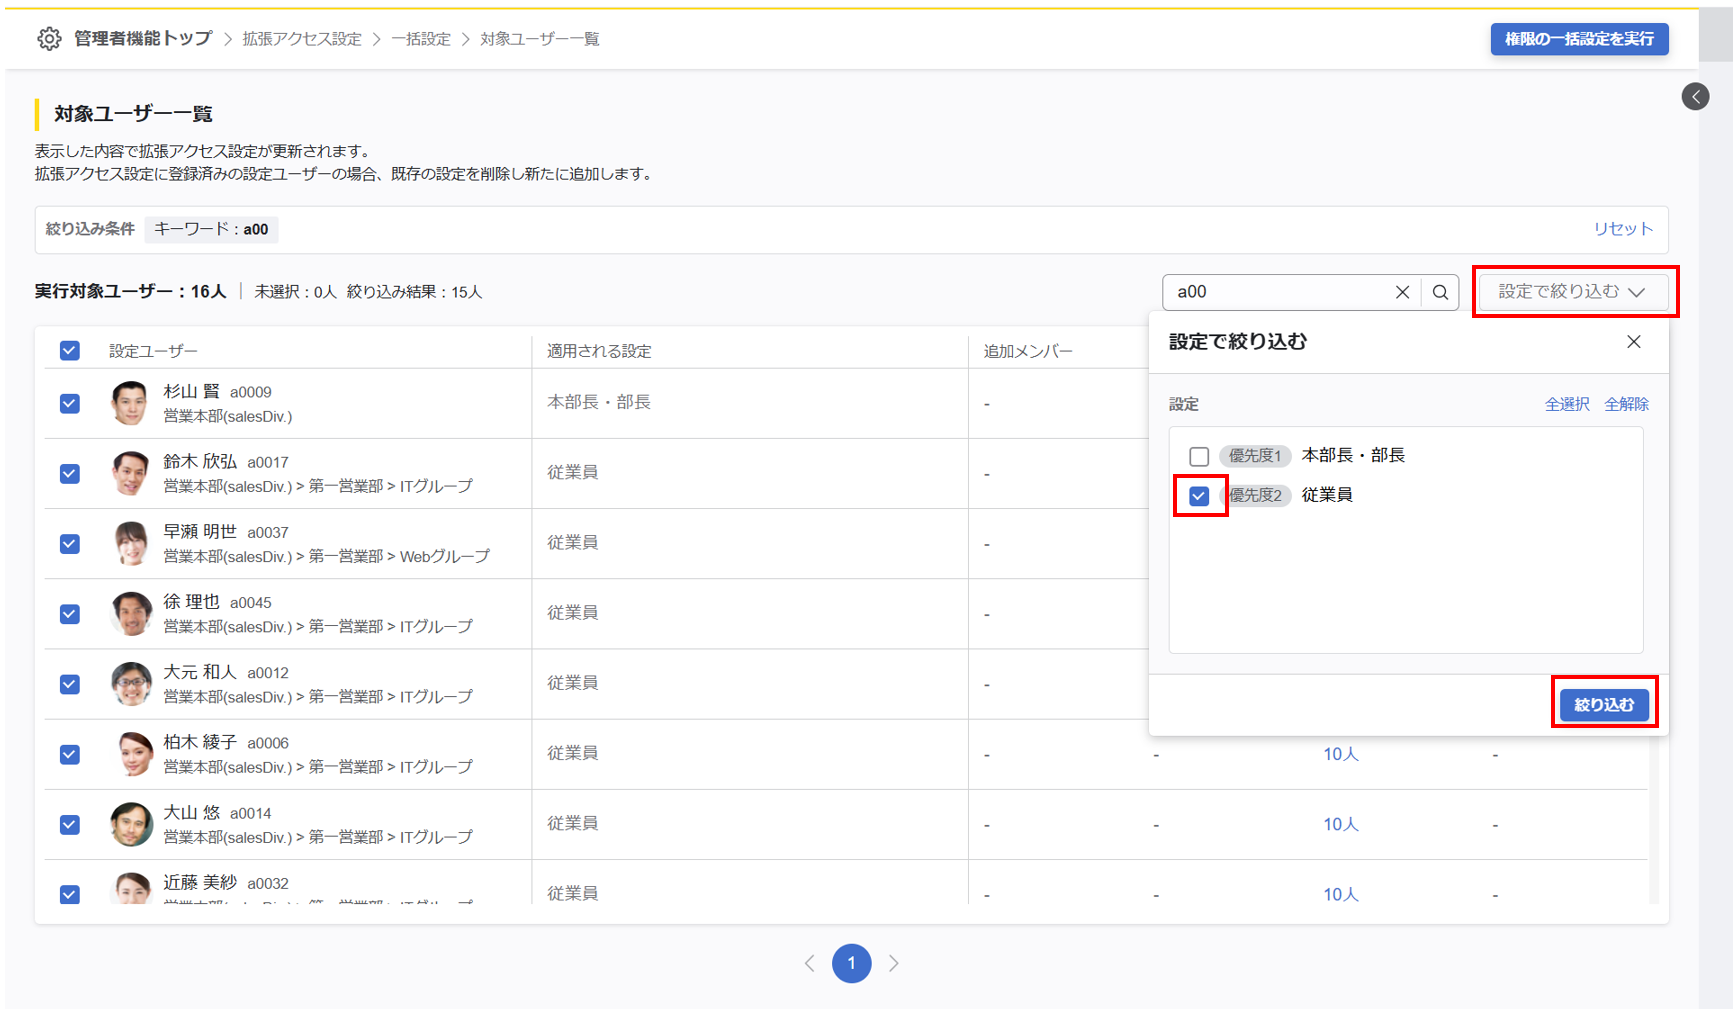
Task: Click リセット to clear filter conditions
Action: point(1623,229)
